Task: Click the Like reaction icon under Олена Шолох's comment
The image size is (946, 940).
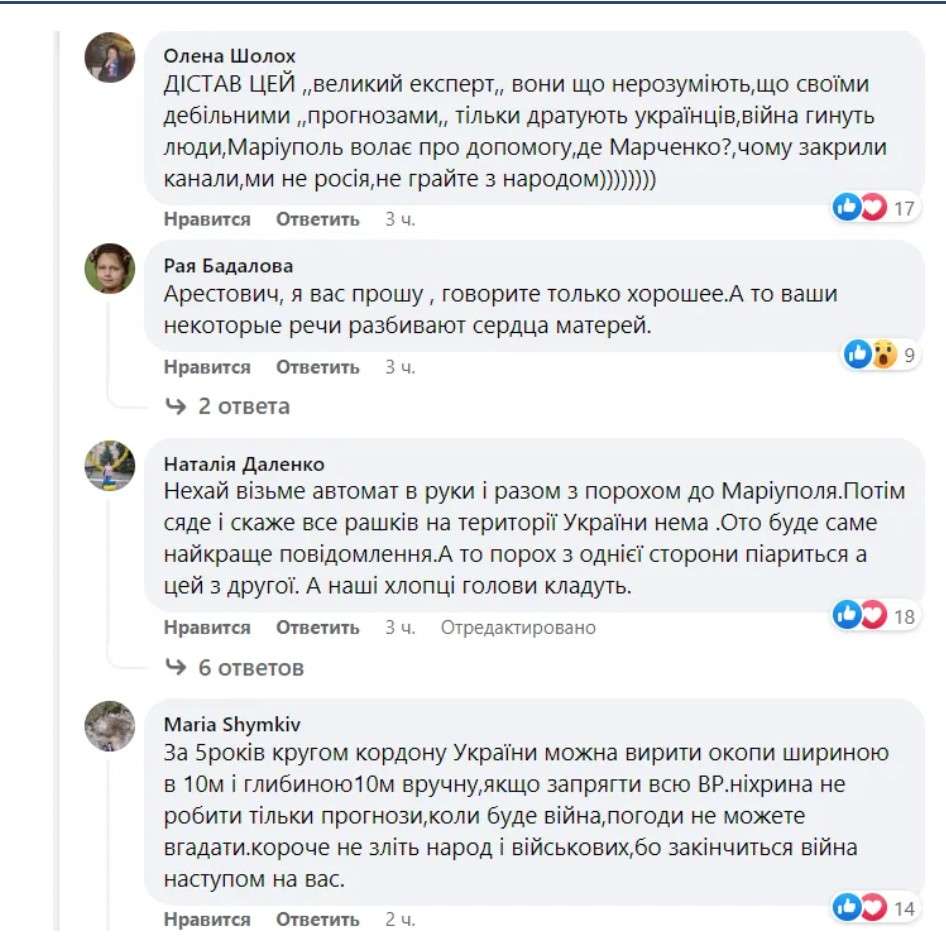Action: tap(845, 206)
